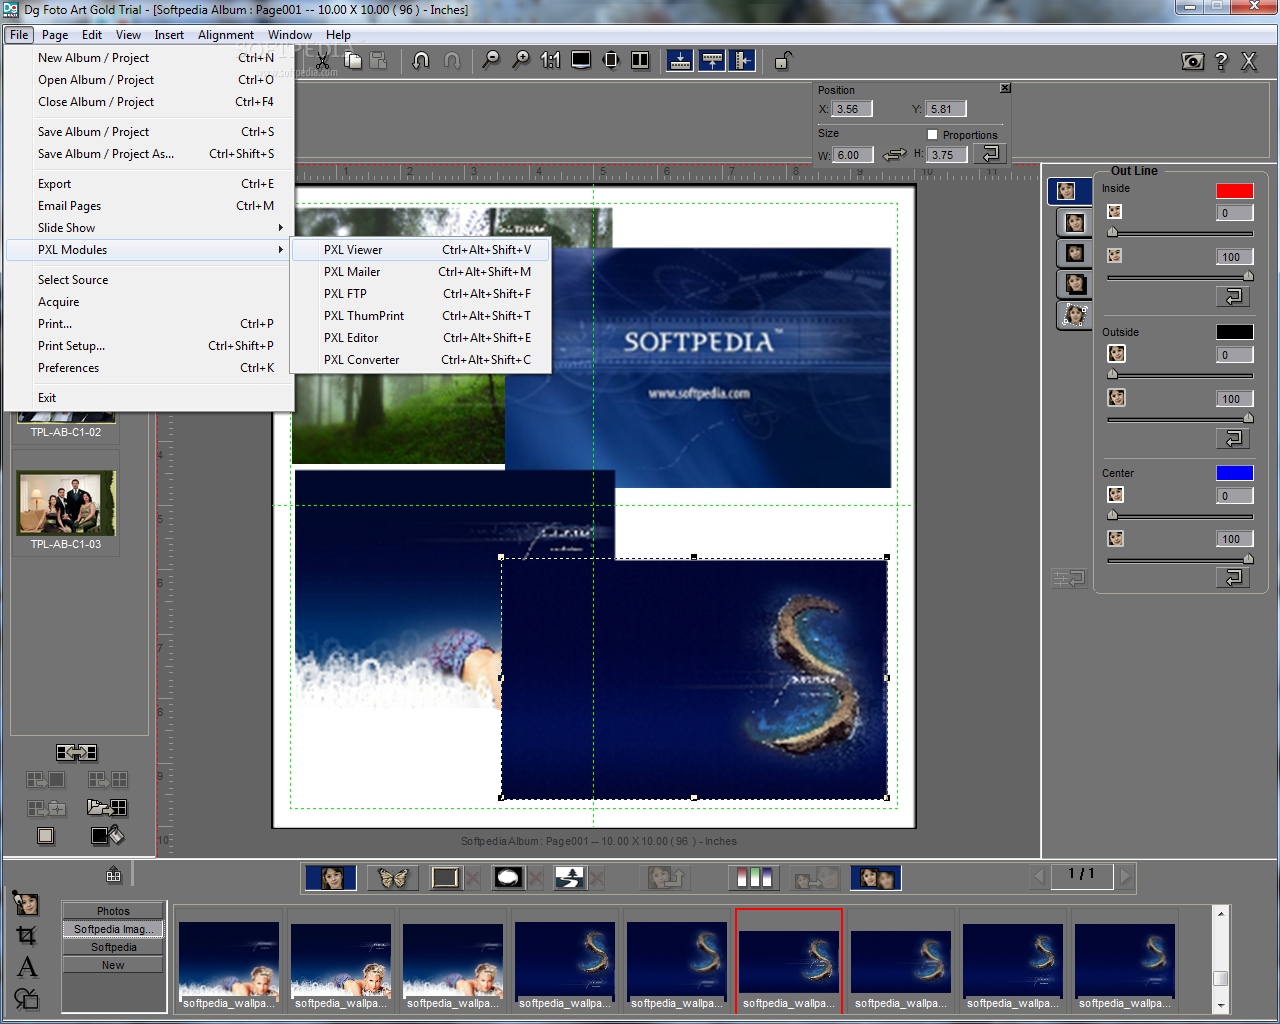The width and height of the screenshot is (1280, 1024).
Task: Click the swap templates double-arrow icon
Action: [77, 752]
